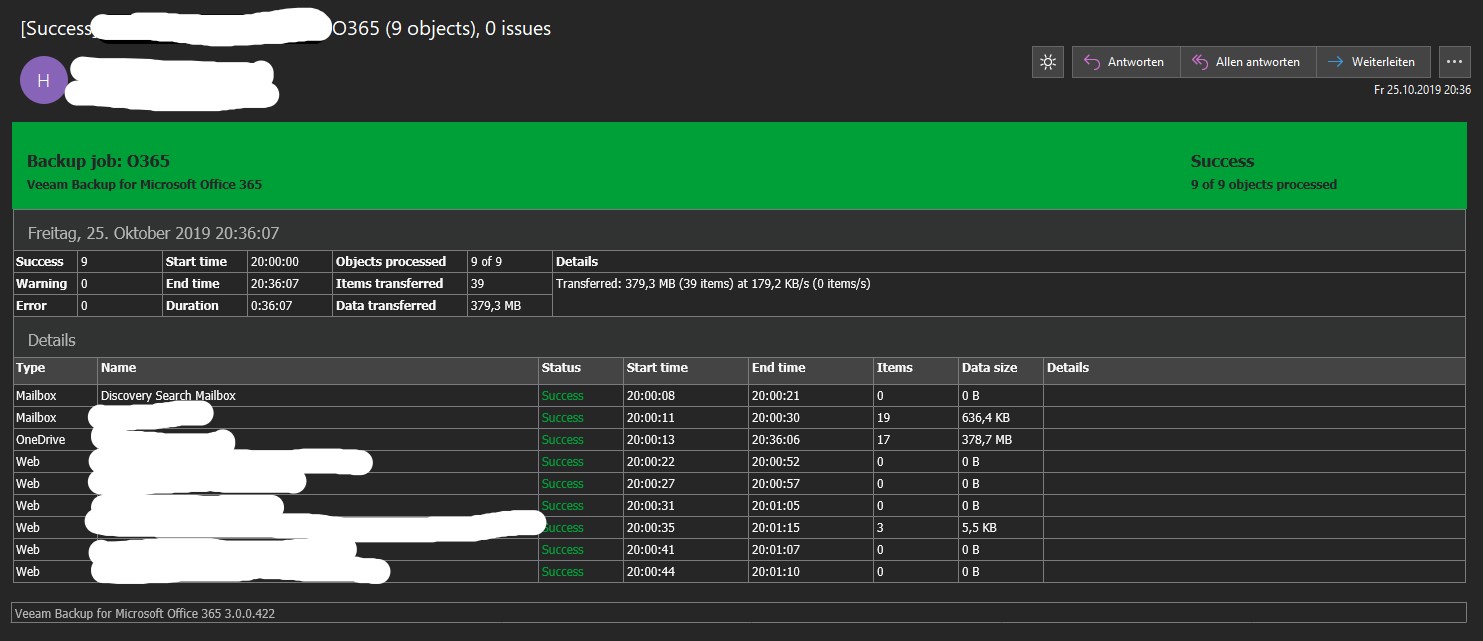Select Success status in green banner
Image resolution: width=1483 pixels, height=641 pixels.
[x=1222, y=161]
